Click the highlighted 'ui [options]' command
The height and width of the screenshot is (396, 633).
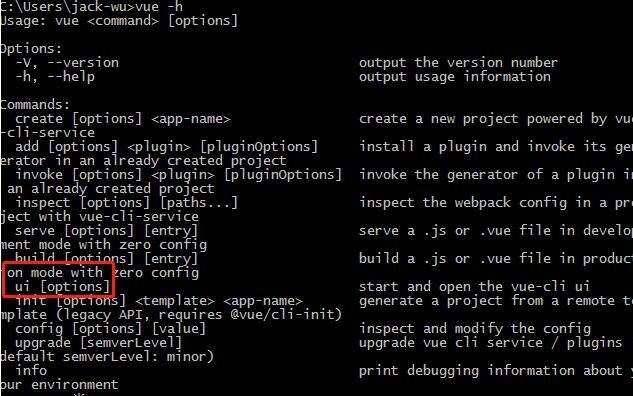(63, 287)
